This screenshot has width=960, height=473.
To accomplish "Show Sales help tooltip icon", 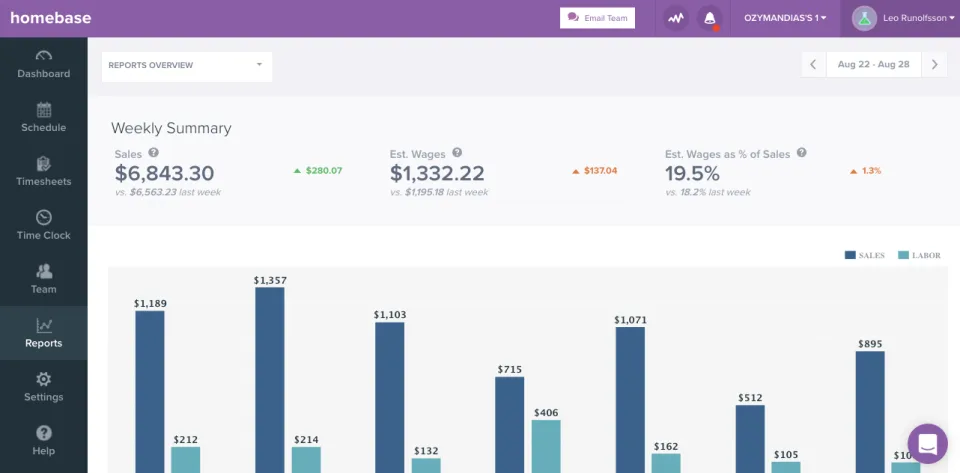I will [153, 152].
